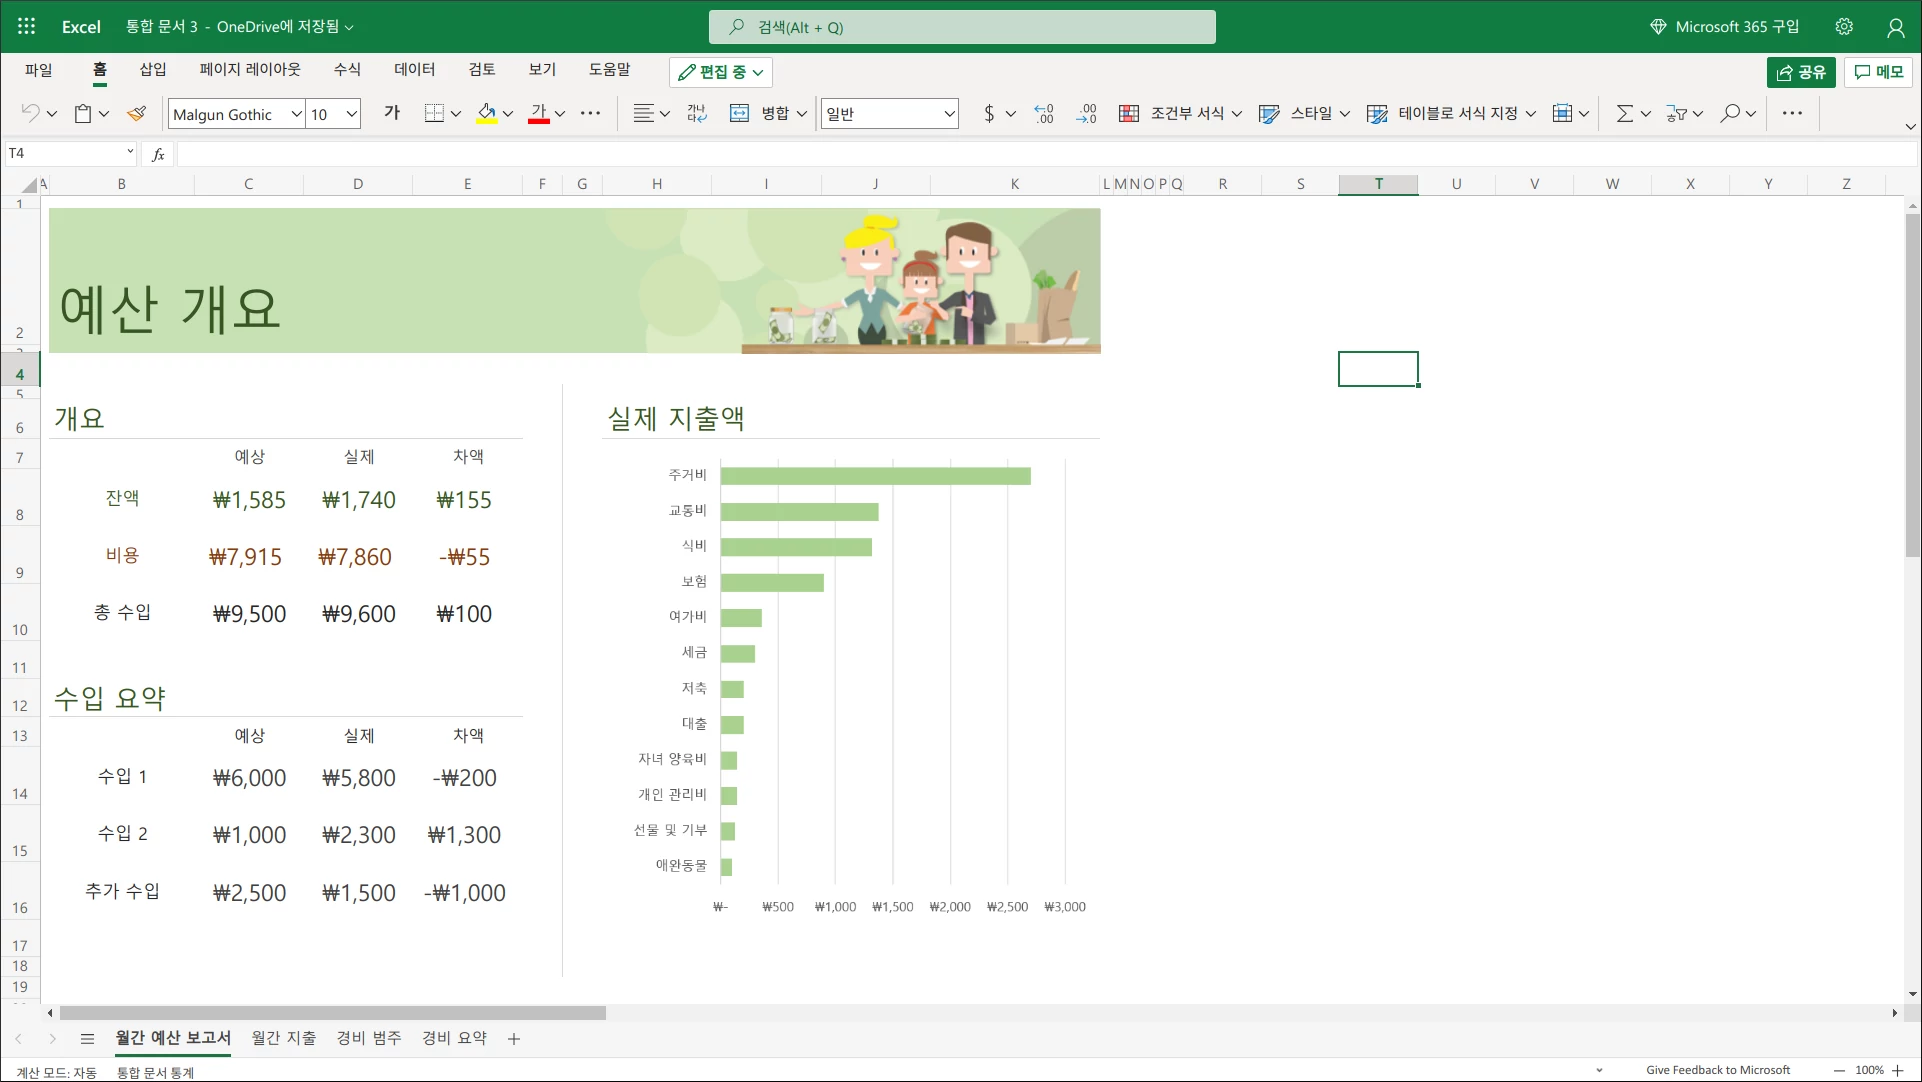Open the 삽입 ribbon tab
1922x1082 pixels.
tap(153, 70)
